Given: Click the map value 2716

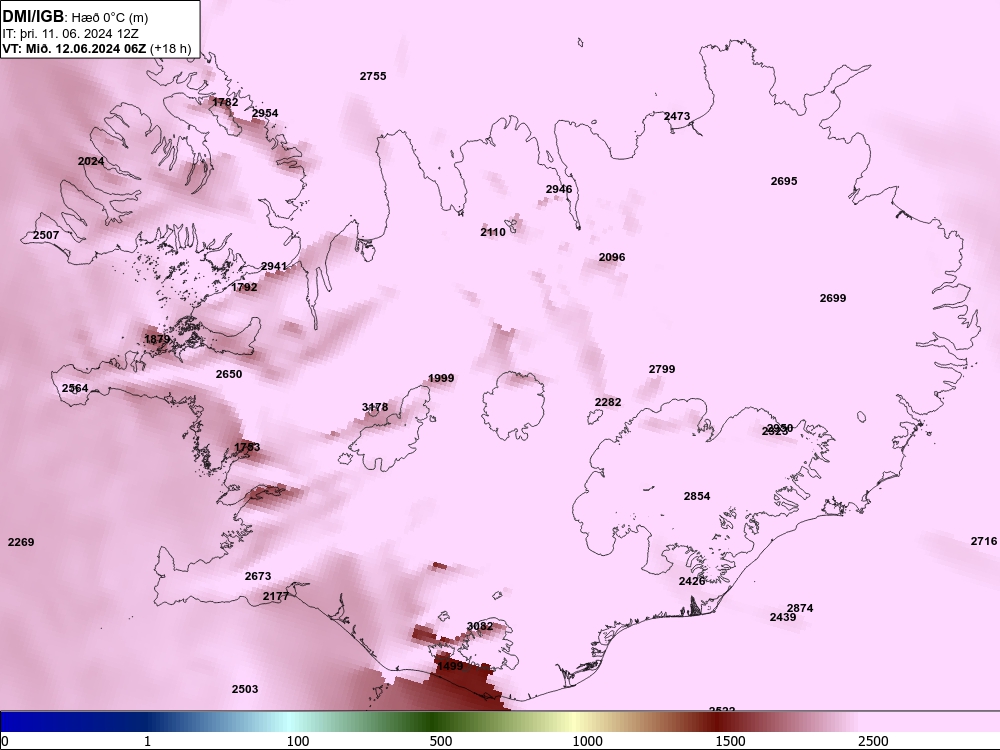Looking at the screenshot, I should click(x=983, y=541).
